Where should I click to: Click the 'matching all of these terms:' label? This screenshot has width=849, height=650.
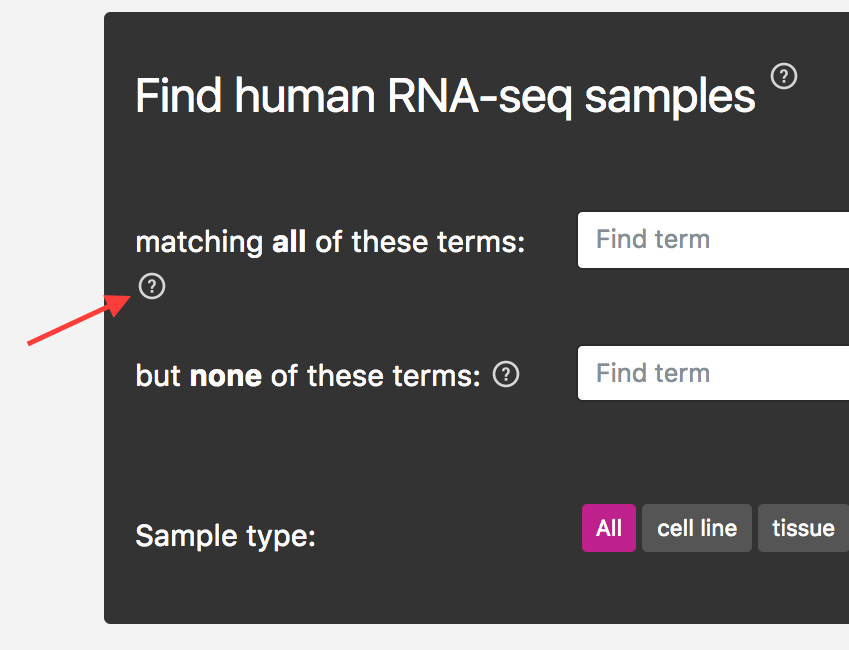pos(330,242)
